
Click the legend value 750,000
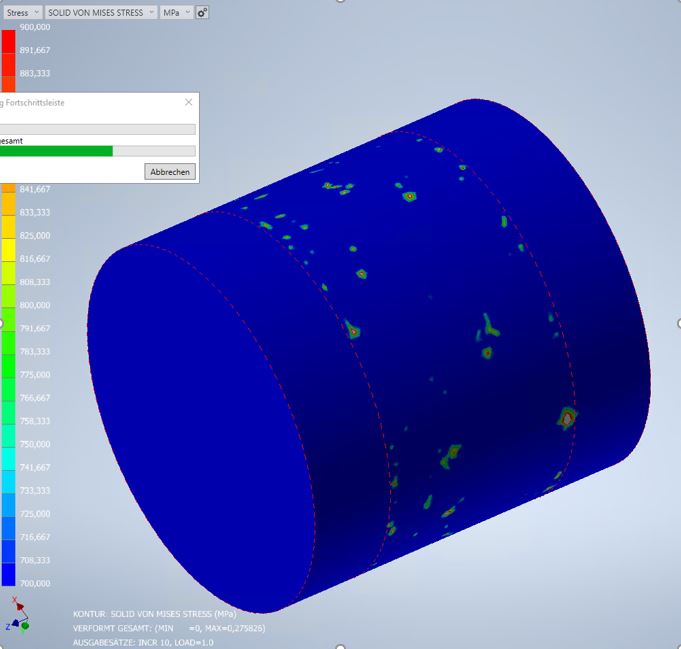[x=35, y=444]
